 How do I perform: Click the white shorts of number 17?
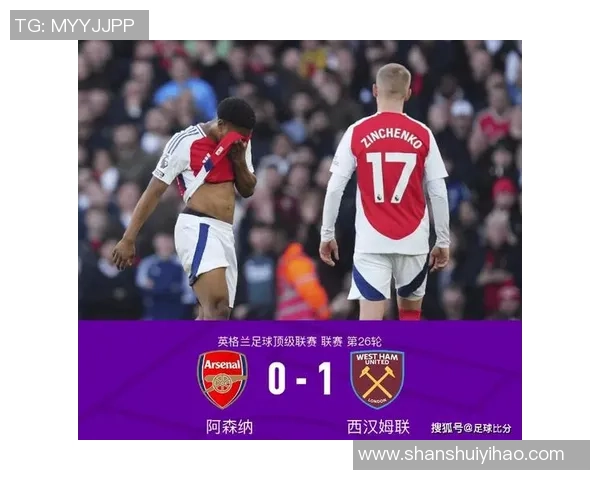click(388, 276)
